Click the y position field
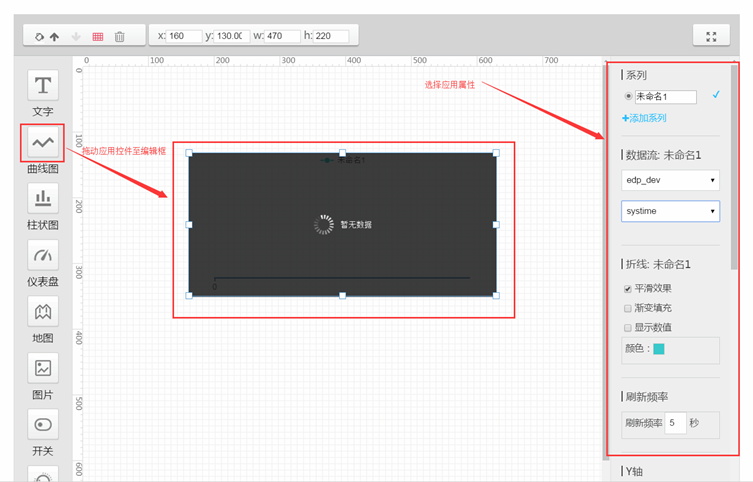 (232, 36)
